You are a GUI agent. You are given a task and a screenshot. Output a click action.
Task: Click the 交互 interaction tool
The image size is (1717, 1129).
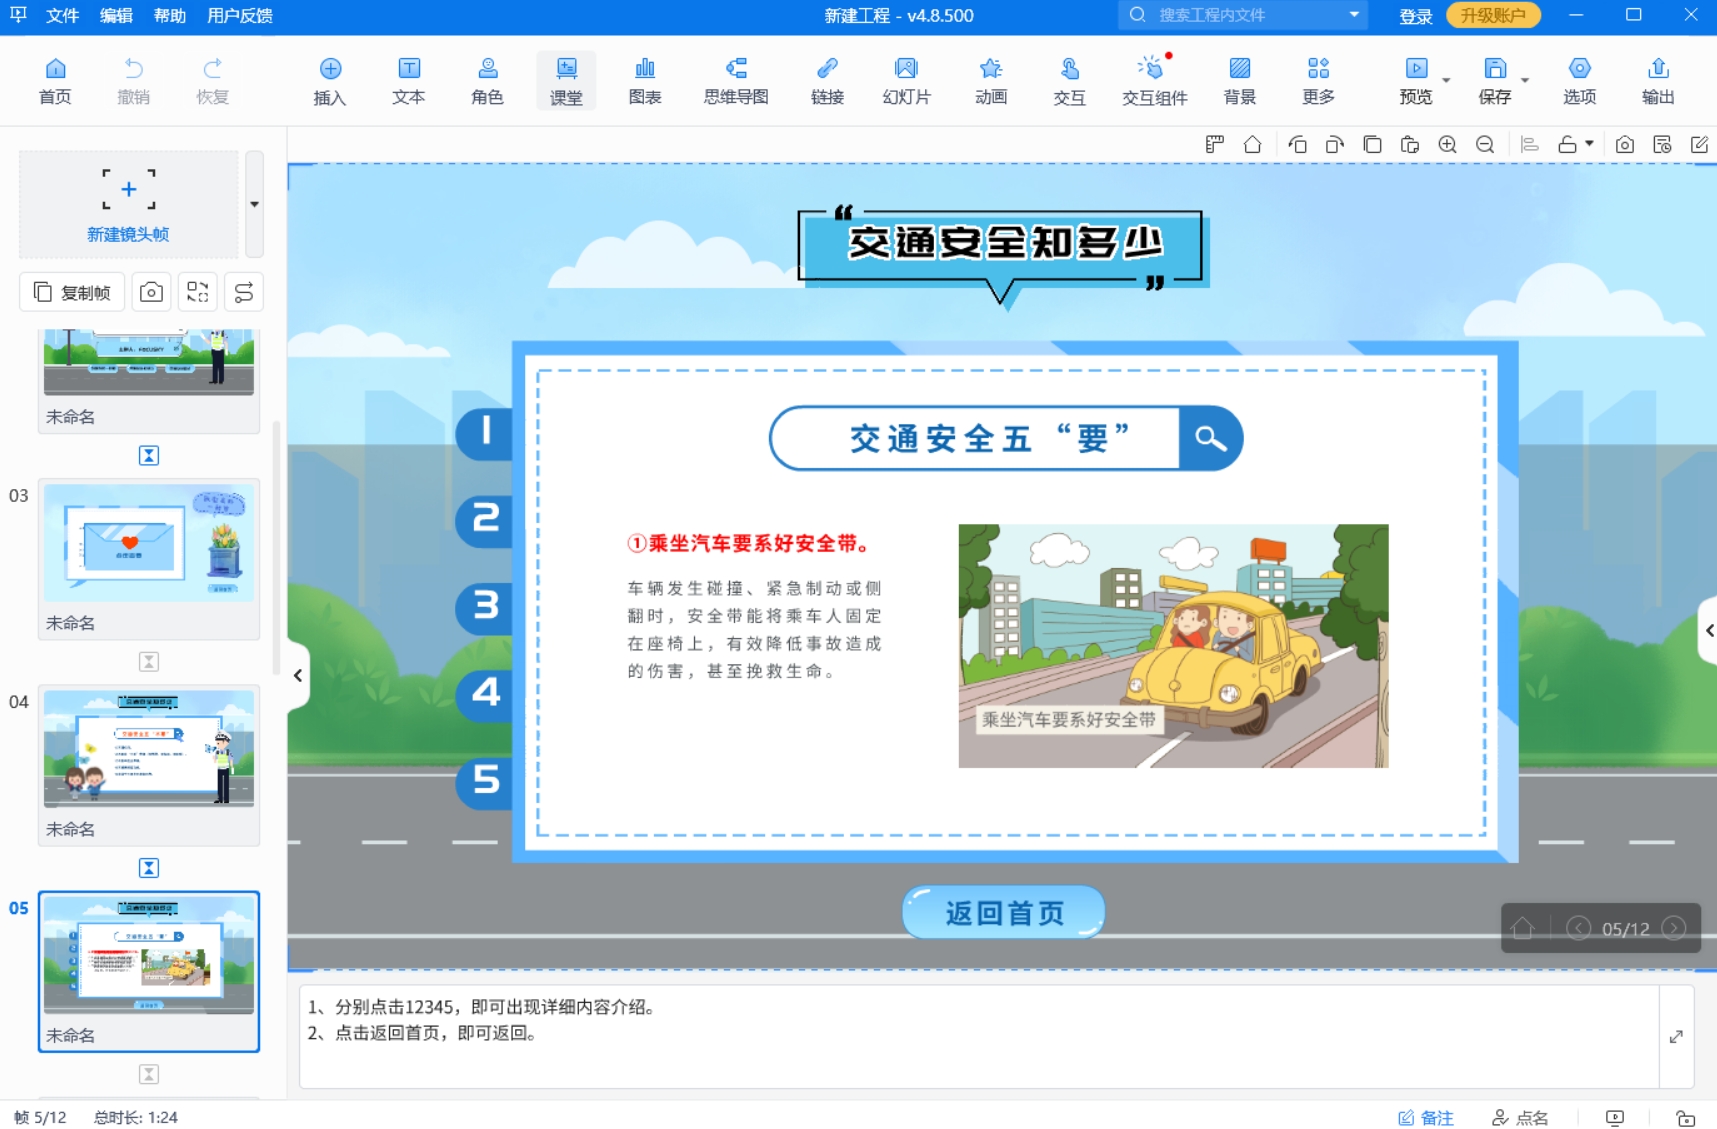1069,80
